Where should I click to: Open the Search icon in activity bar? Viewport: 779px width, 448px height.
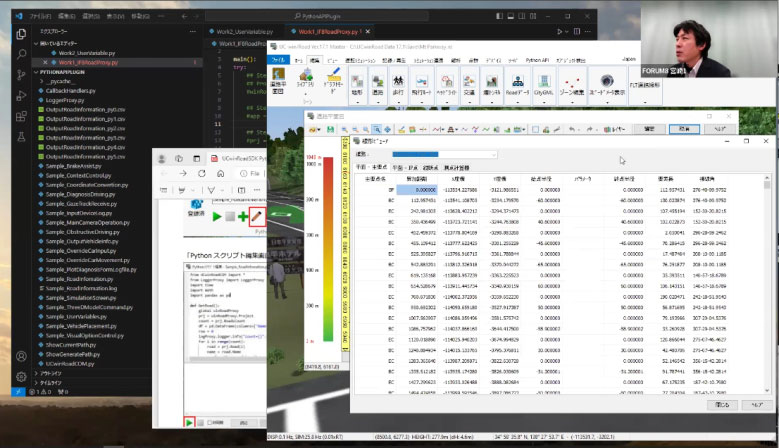[20, 54]
